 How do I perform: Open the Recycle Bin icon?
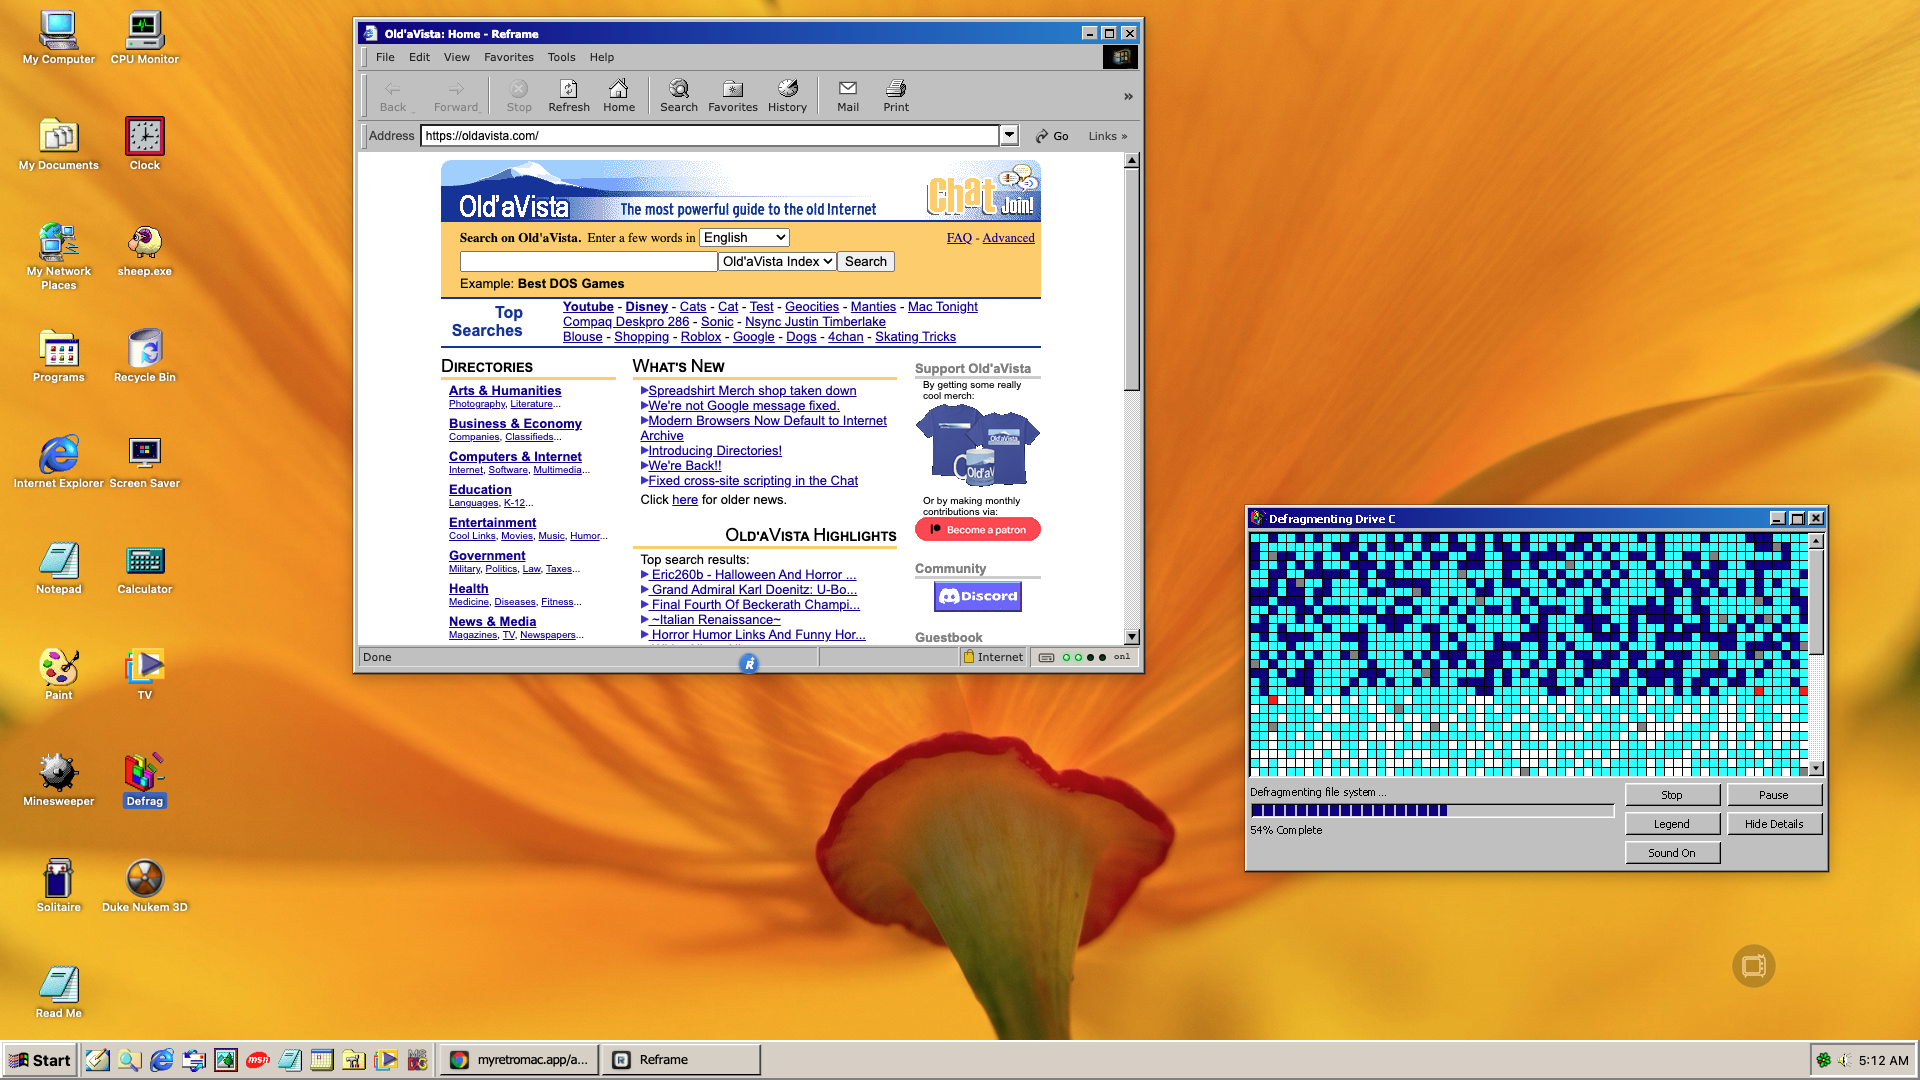click(x=144, y=356)
